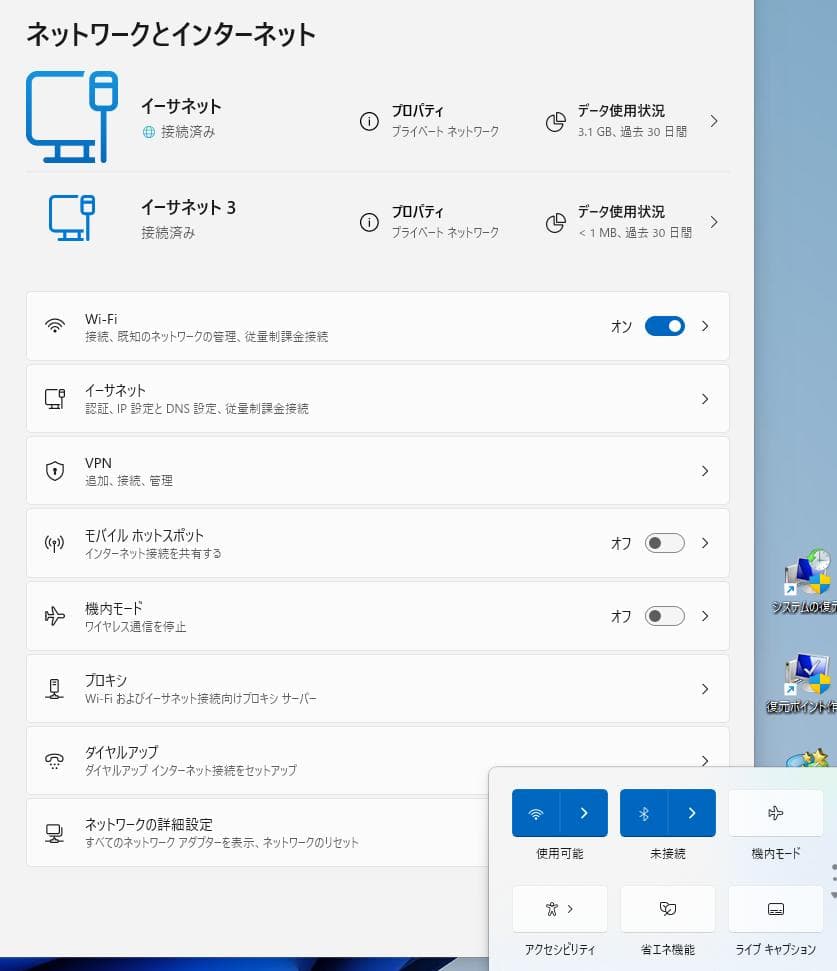Turn off the Wi-Fi toggle
Screen dimensions: 837x971
[663, 325]
